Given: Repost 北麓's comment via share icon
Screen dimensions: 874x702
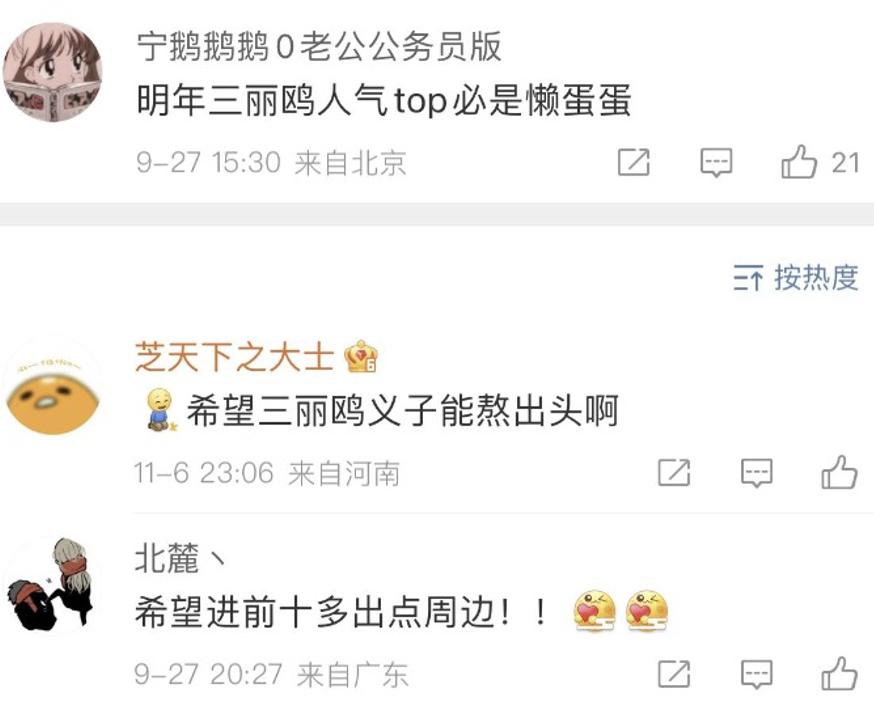Looking at the screenshot, I should point(674,674).
